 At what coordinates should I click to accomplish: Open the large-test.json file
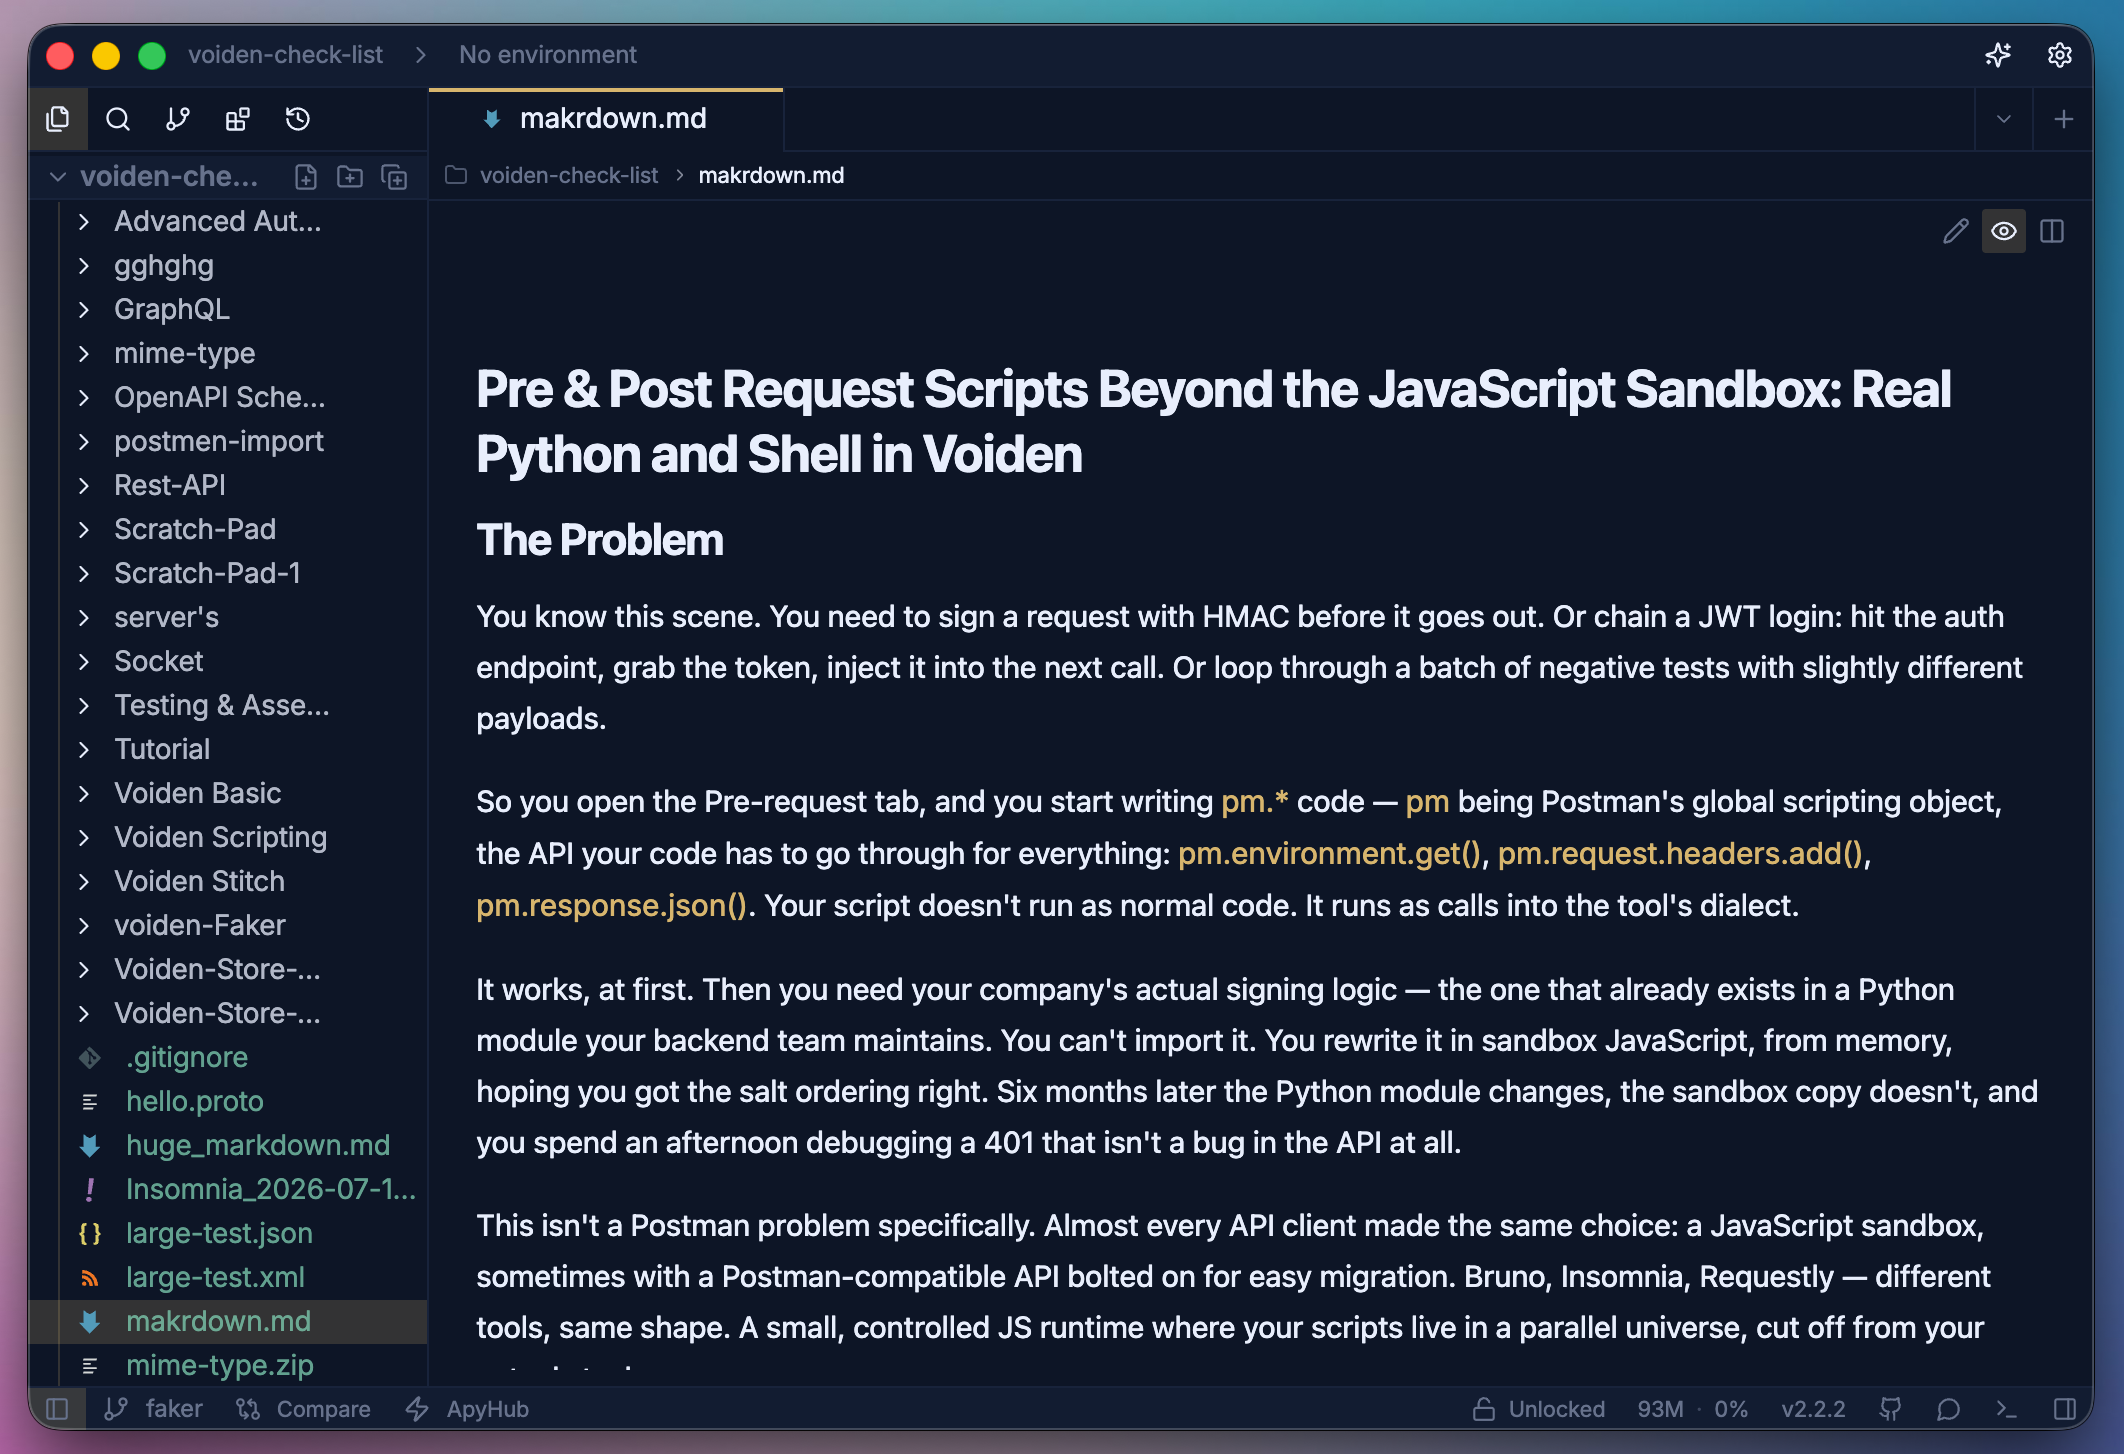228,1233
